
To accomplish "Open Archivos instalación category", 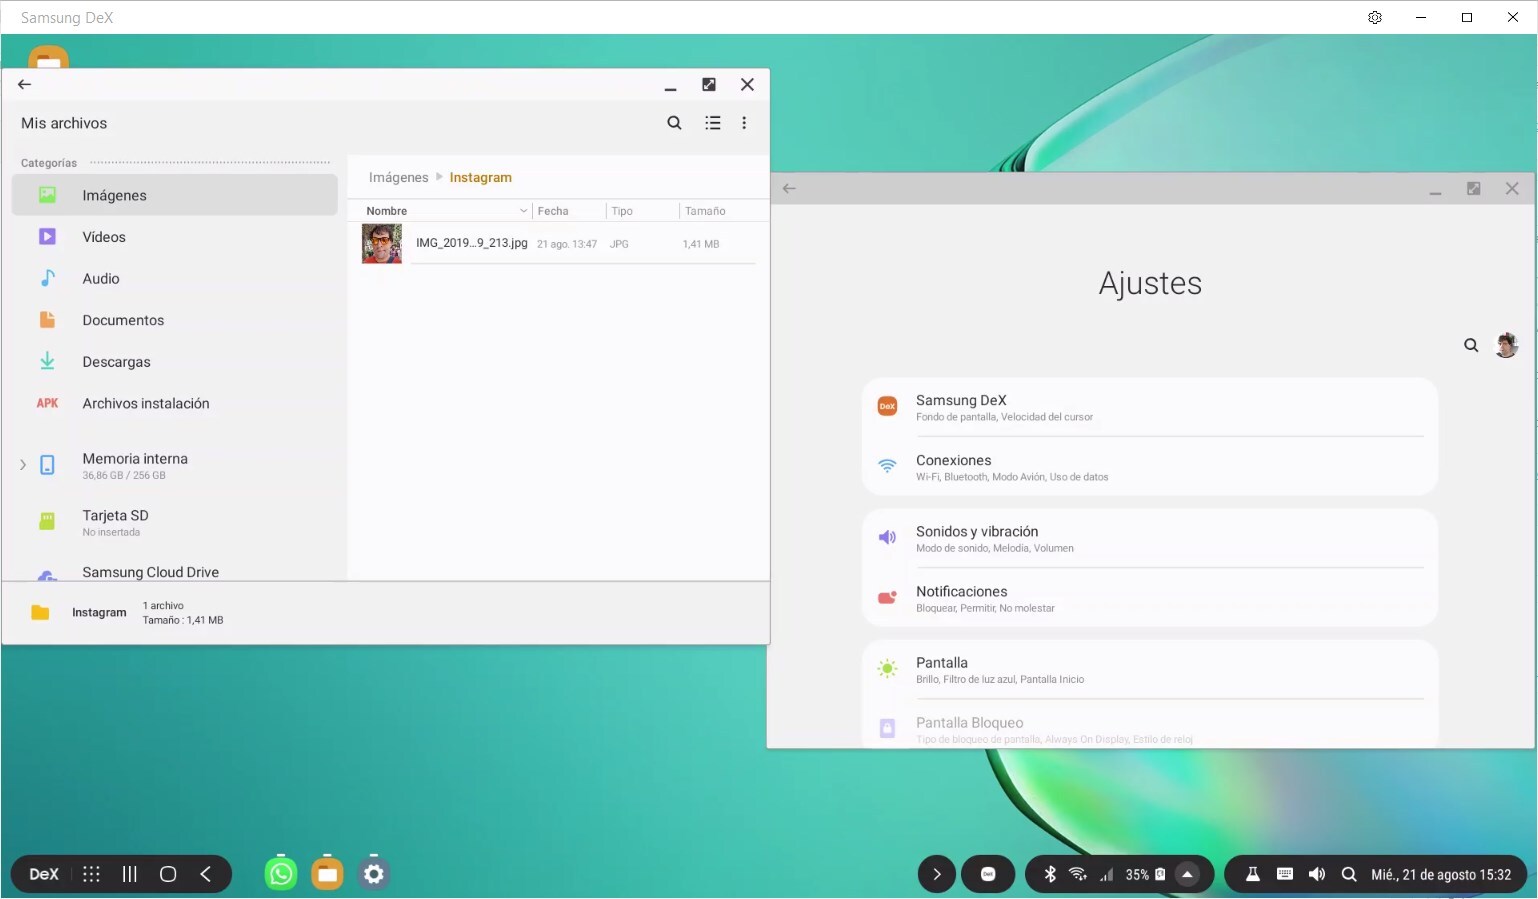I will 174,404.
